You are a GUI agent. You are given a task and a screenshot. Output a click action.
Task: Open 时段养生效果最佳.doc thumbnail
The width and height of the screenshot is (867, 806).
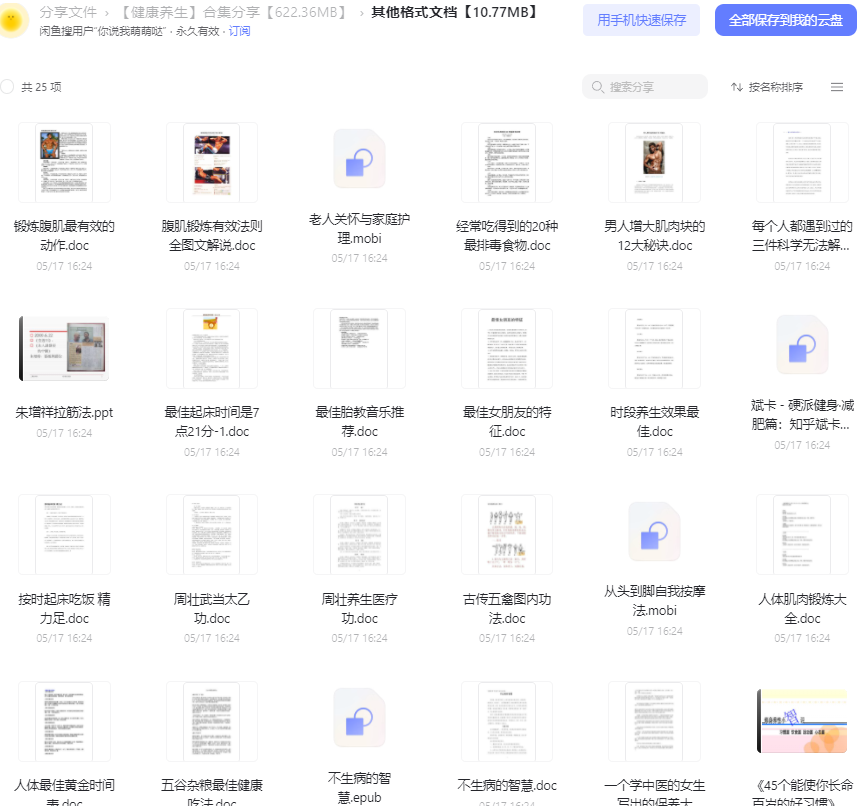coord(655,349)
